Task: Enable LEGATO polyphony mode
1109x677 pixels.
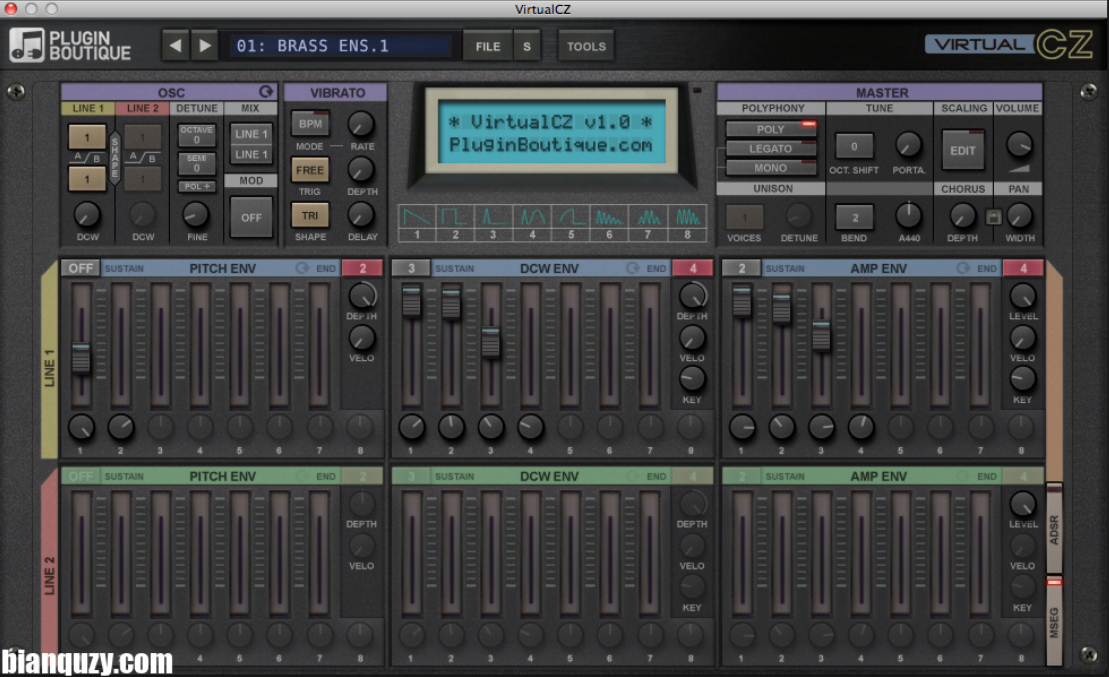Action: coord(771,148)
